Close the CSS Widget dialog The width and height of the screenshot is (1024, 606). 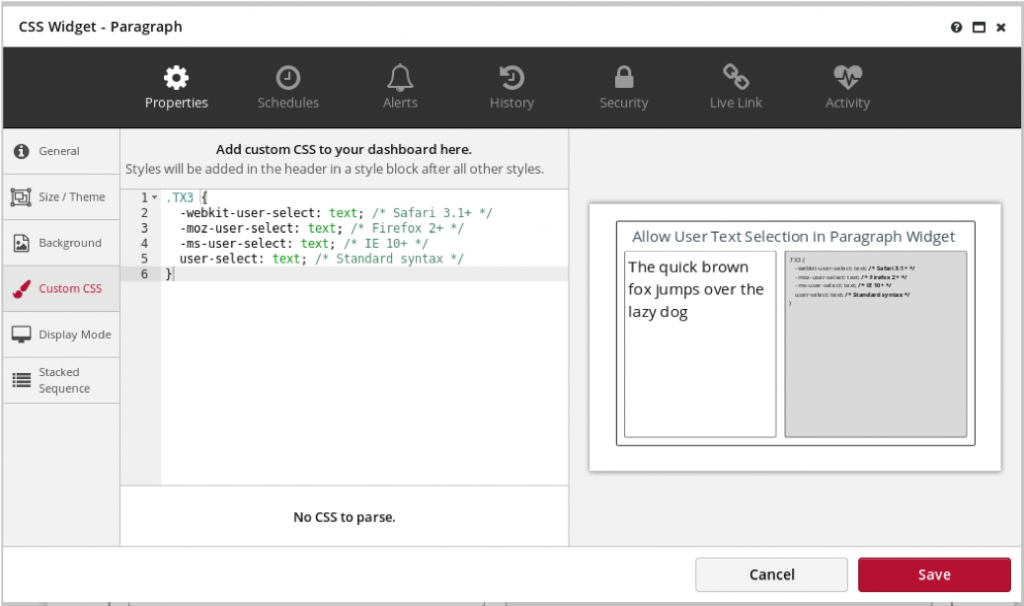[1000, 27]
